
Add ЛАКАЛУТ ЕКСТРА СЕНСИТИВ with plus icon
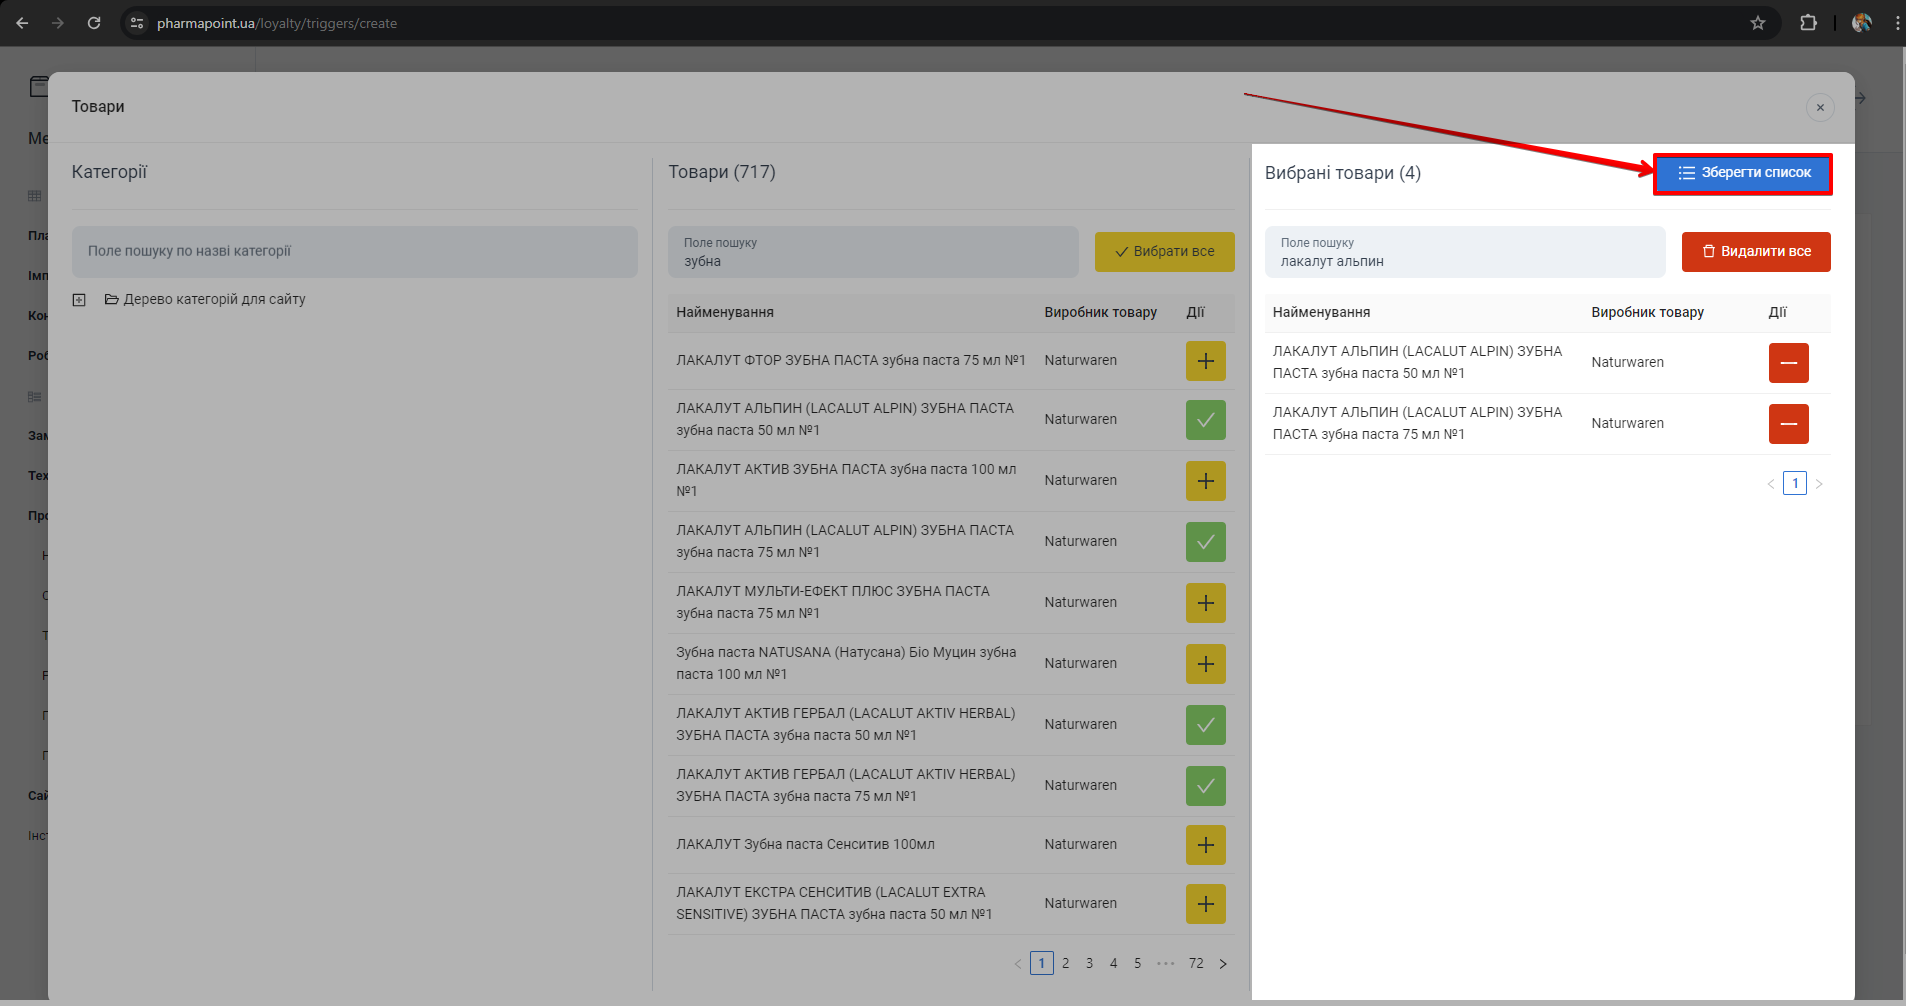pyautogui.click(x=1205, y=904)
